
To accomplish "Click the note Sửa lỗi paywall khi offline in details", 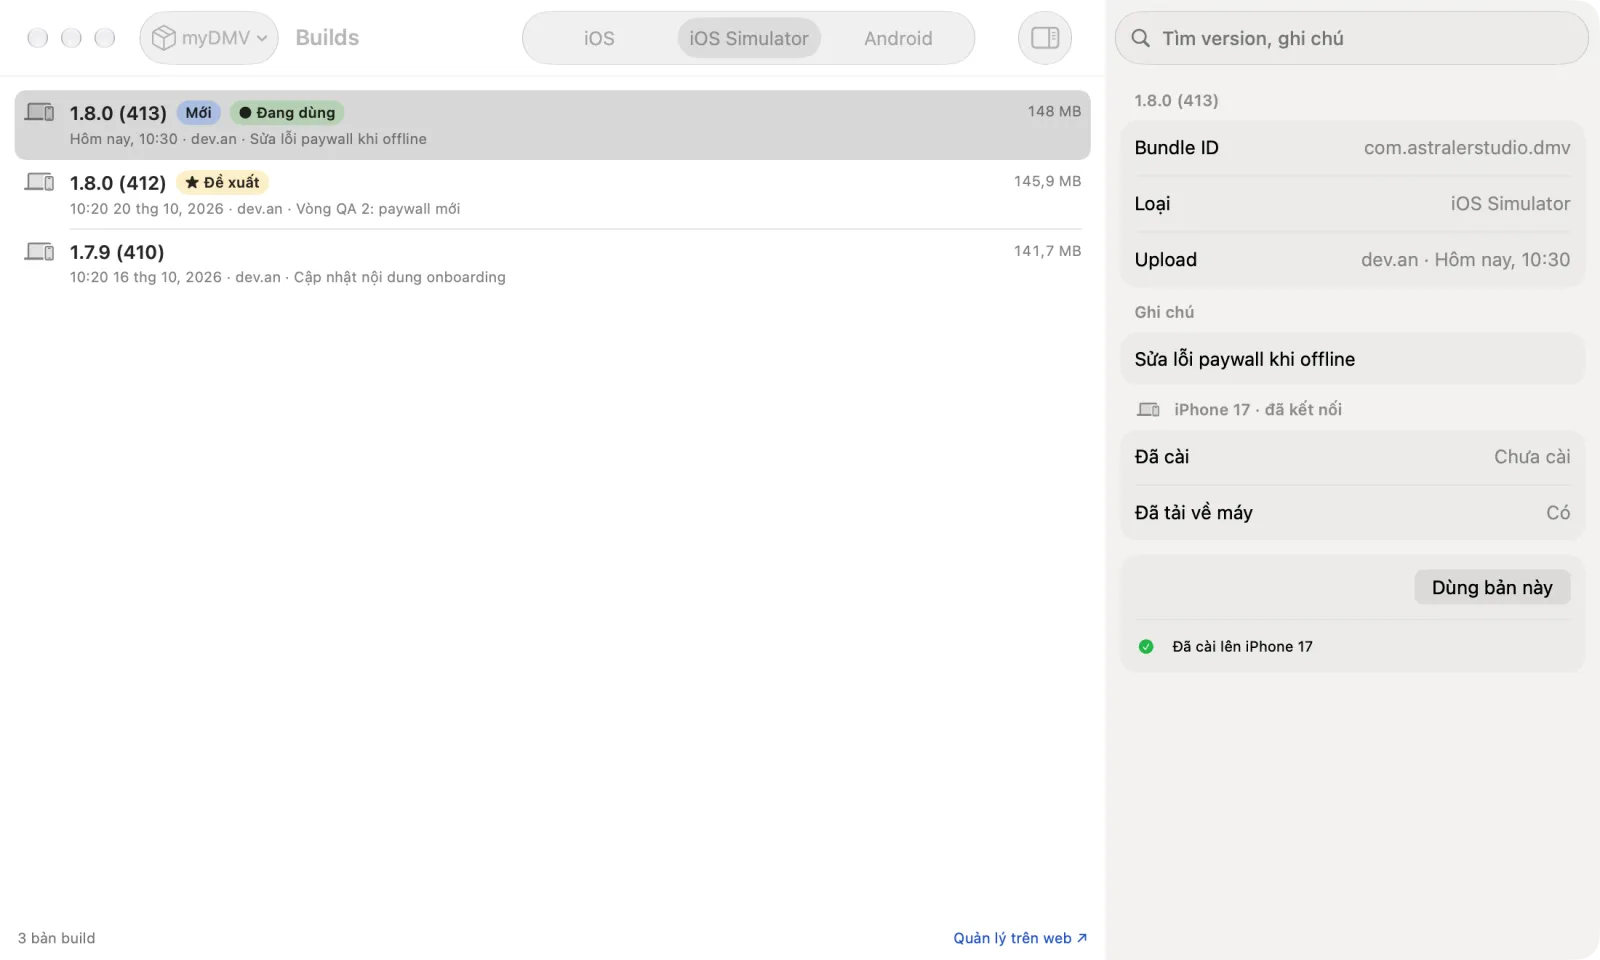I will click(x=1244, y=359).
